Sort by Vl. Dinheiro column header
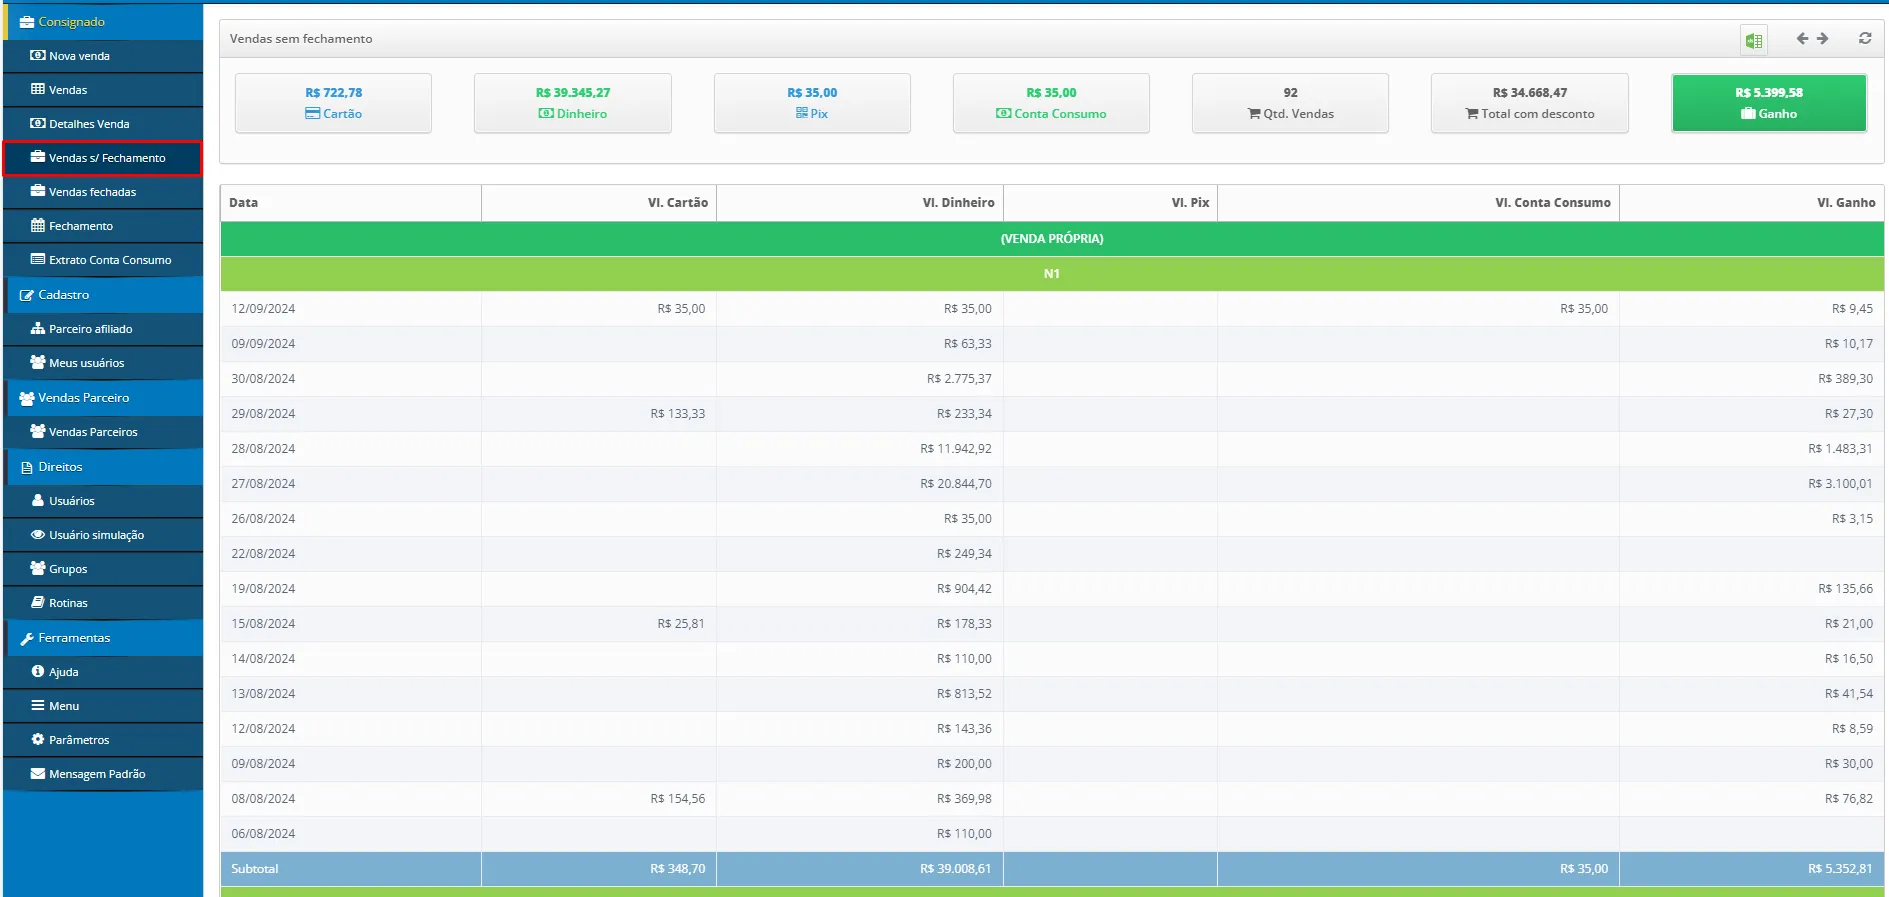 point(958,203)
